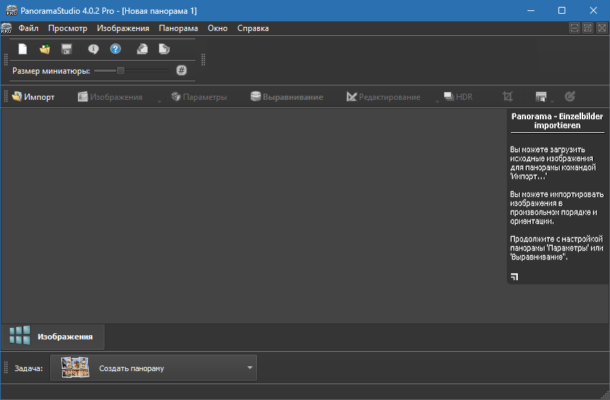Open the Справка menu
The width and height of the screenshot is (610, 400).
coord(253,28)
